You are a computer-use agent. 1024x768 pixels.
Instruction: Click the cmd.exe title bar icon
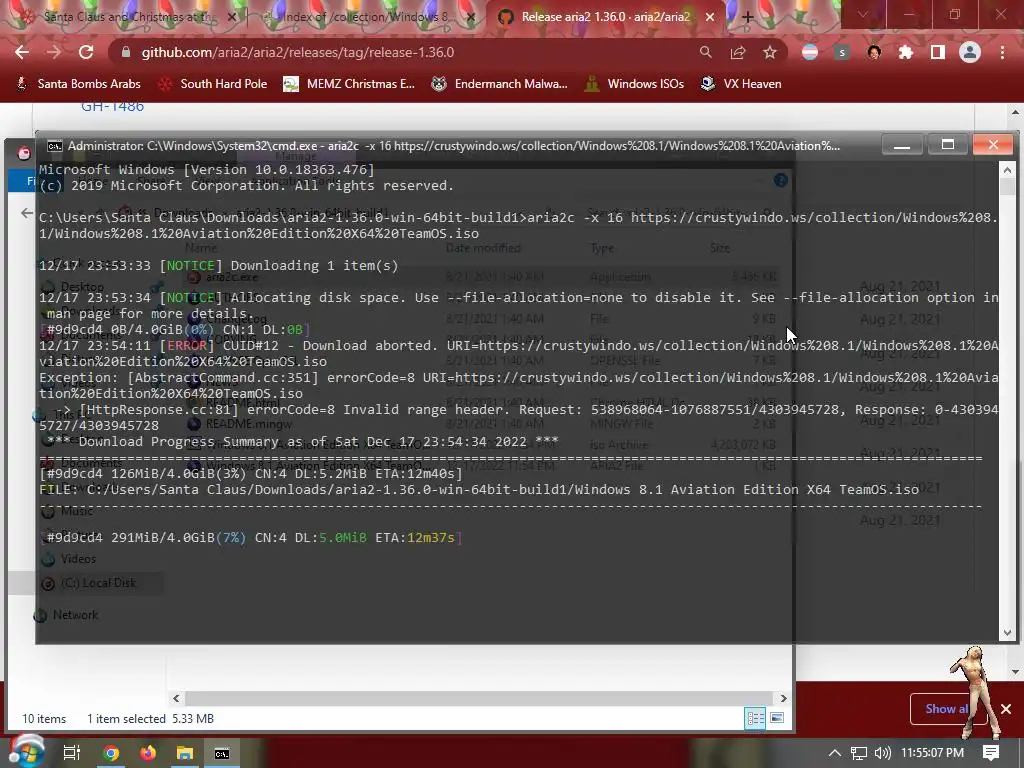click(x=55, y=146)
